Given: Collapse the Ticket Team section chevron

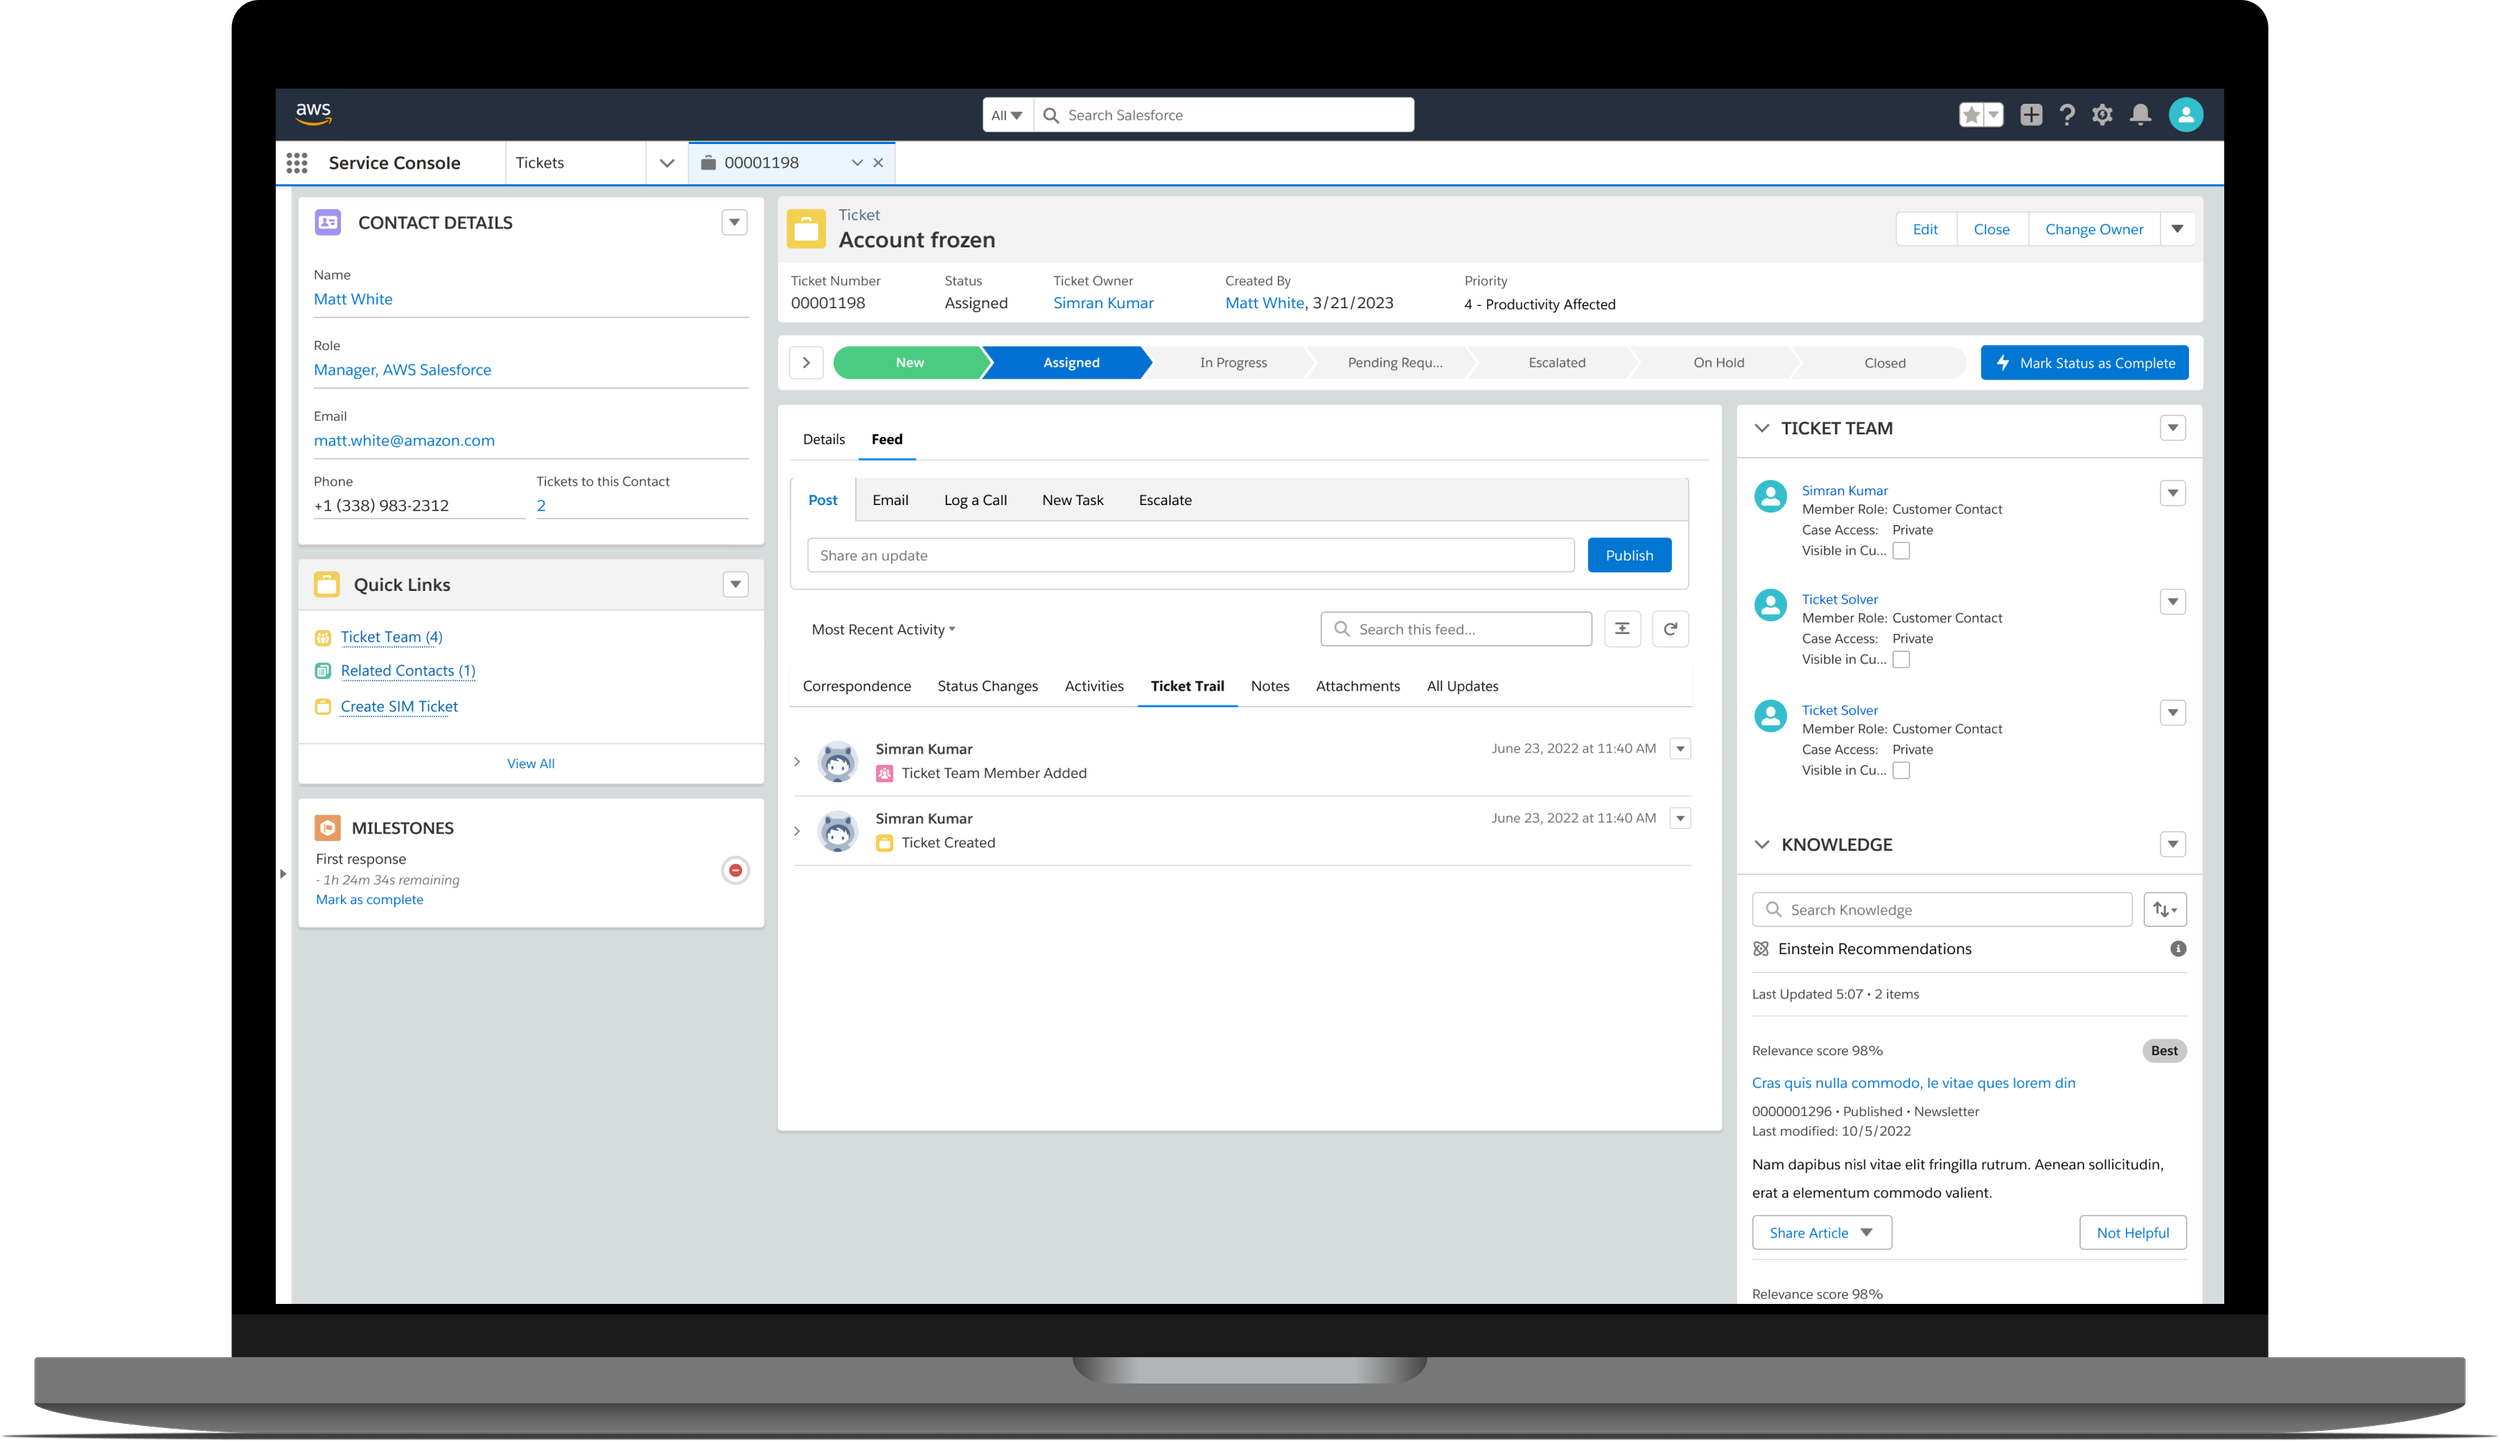Looking at the screenshot, I should click(1761, 428).
